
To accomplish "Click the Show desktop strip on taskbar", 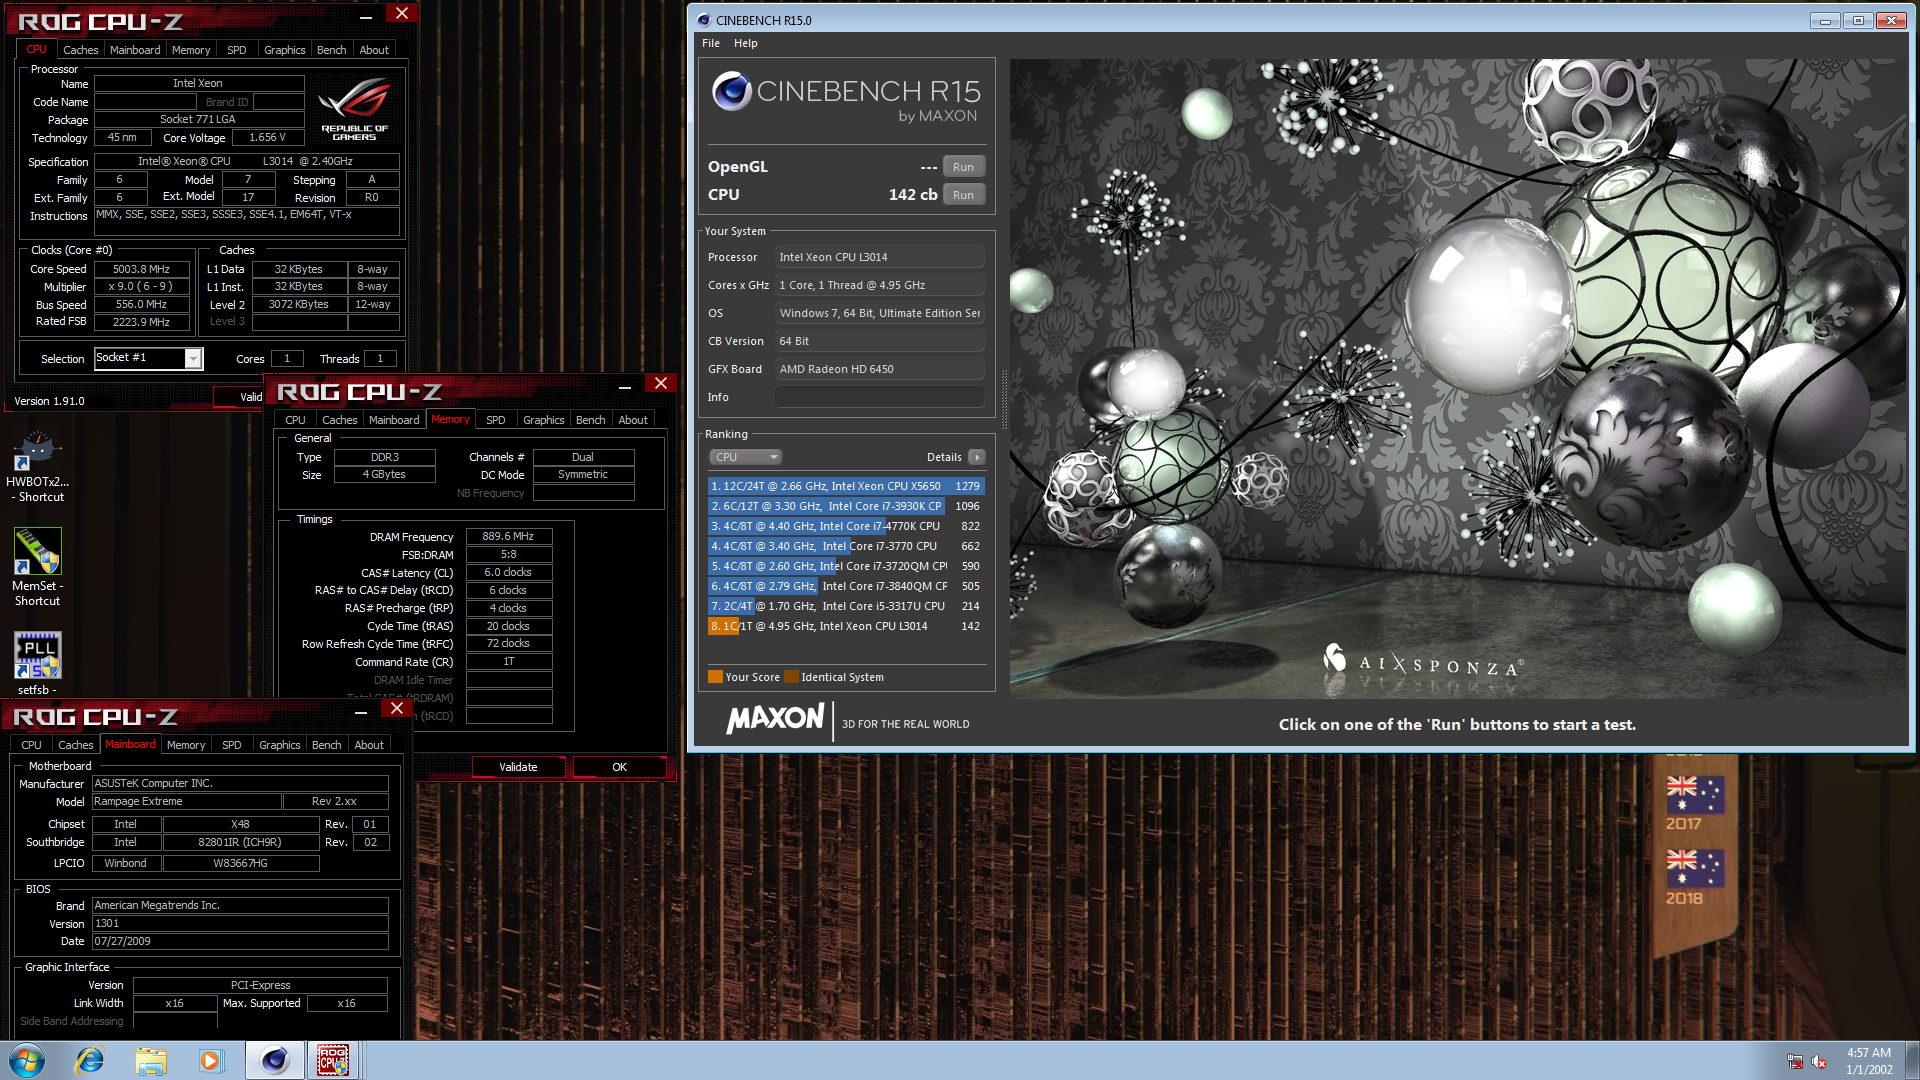I will 1912,1060.
